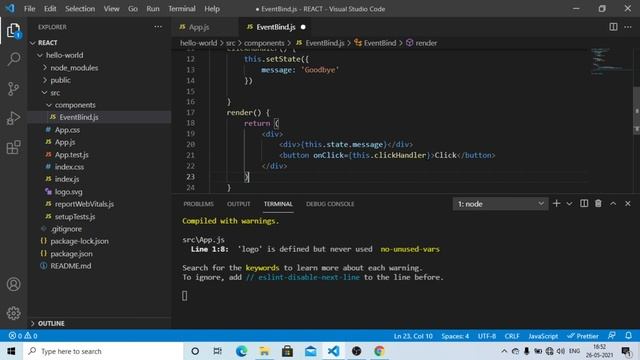Click unsaved dot on EventBind.js tab
The height and width of the screenshot is (360, 640).
click(x=303, y=27)
